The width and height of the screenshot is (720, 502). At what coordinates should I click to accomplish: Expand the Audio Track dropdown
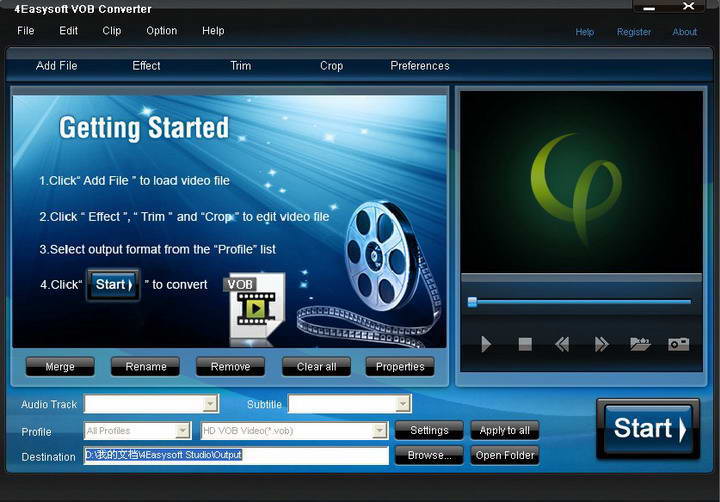pos(210,404)
